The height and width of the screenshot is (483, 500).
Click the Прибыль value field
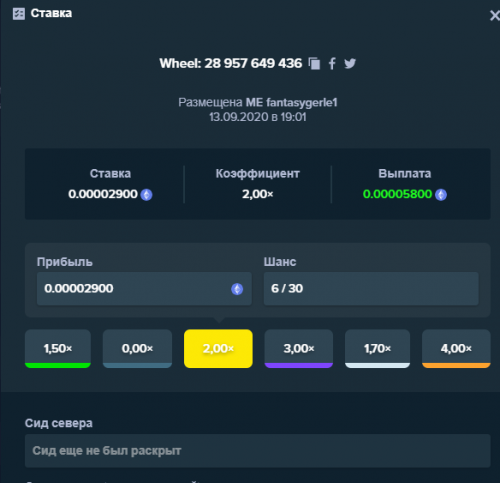click(144, 289)
